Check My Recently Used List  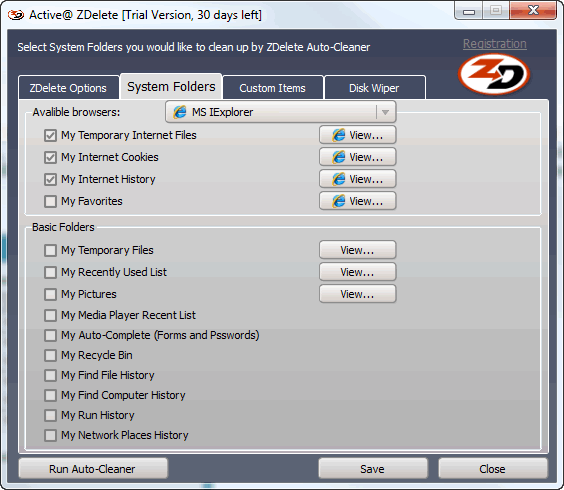(x=50, y=272)
